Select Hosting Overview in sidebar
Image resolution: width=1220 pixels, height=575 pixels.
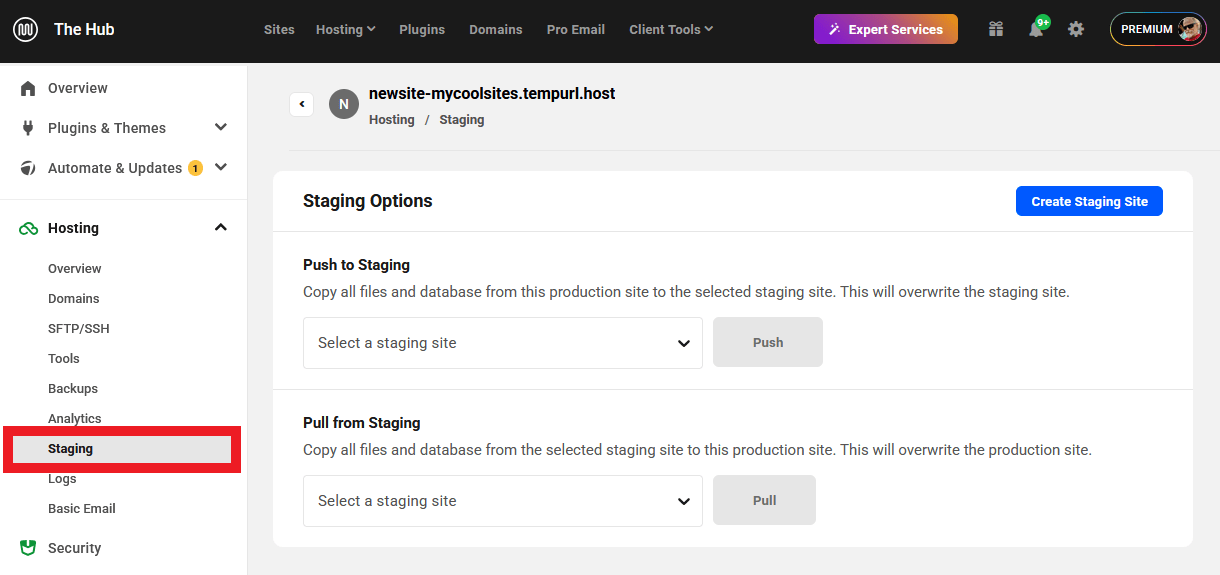pos(75,268)
